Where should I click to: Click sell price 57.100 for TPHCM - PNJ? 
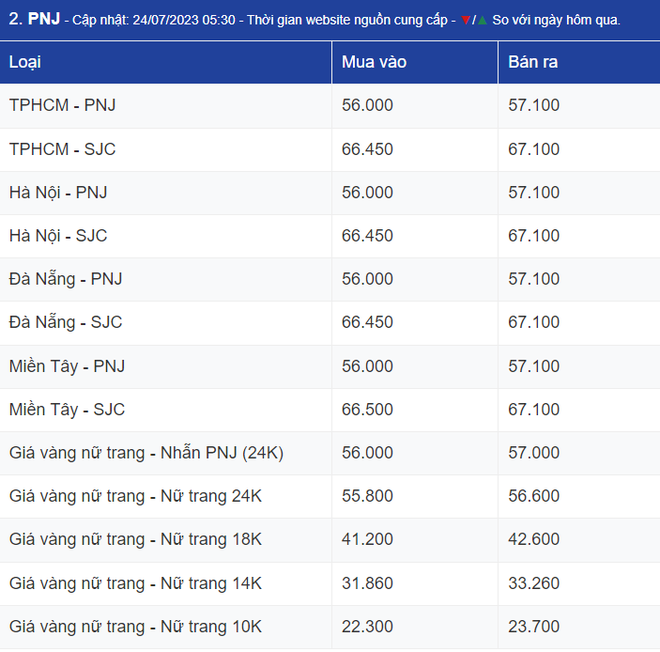coord(534,105)
